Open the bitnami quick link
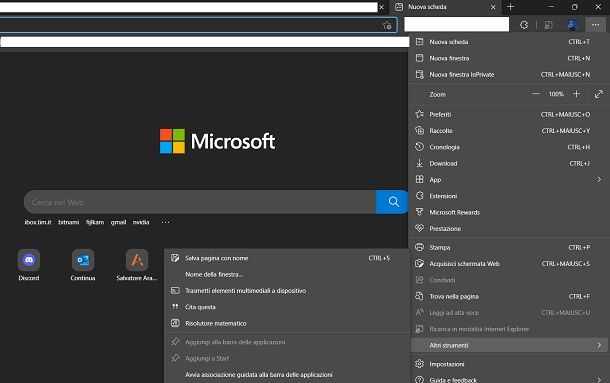Viewport: 610px width, 383px height. coord(68,222)
